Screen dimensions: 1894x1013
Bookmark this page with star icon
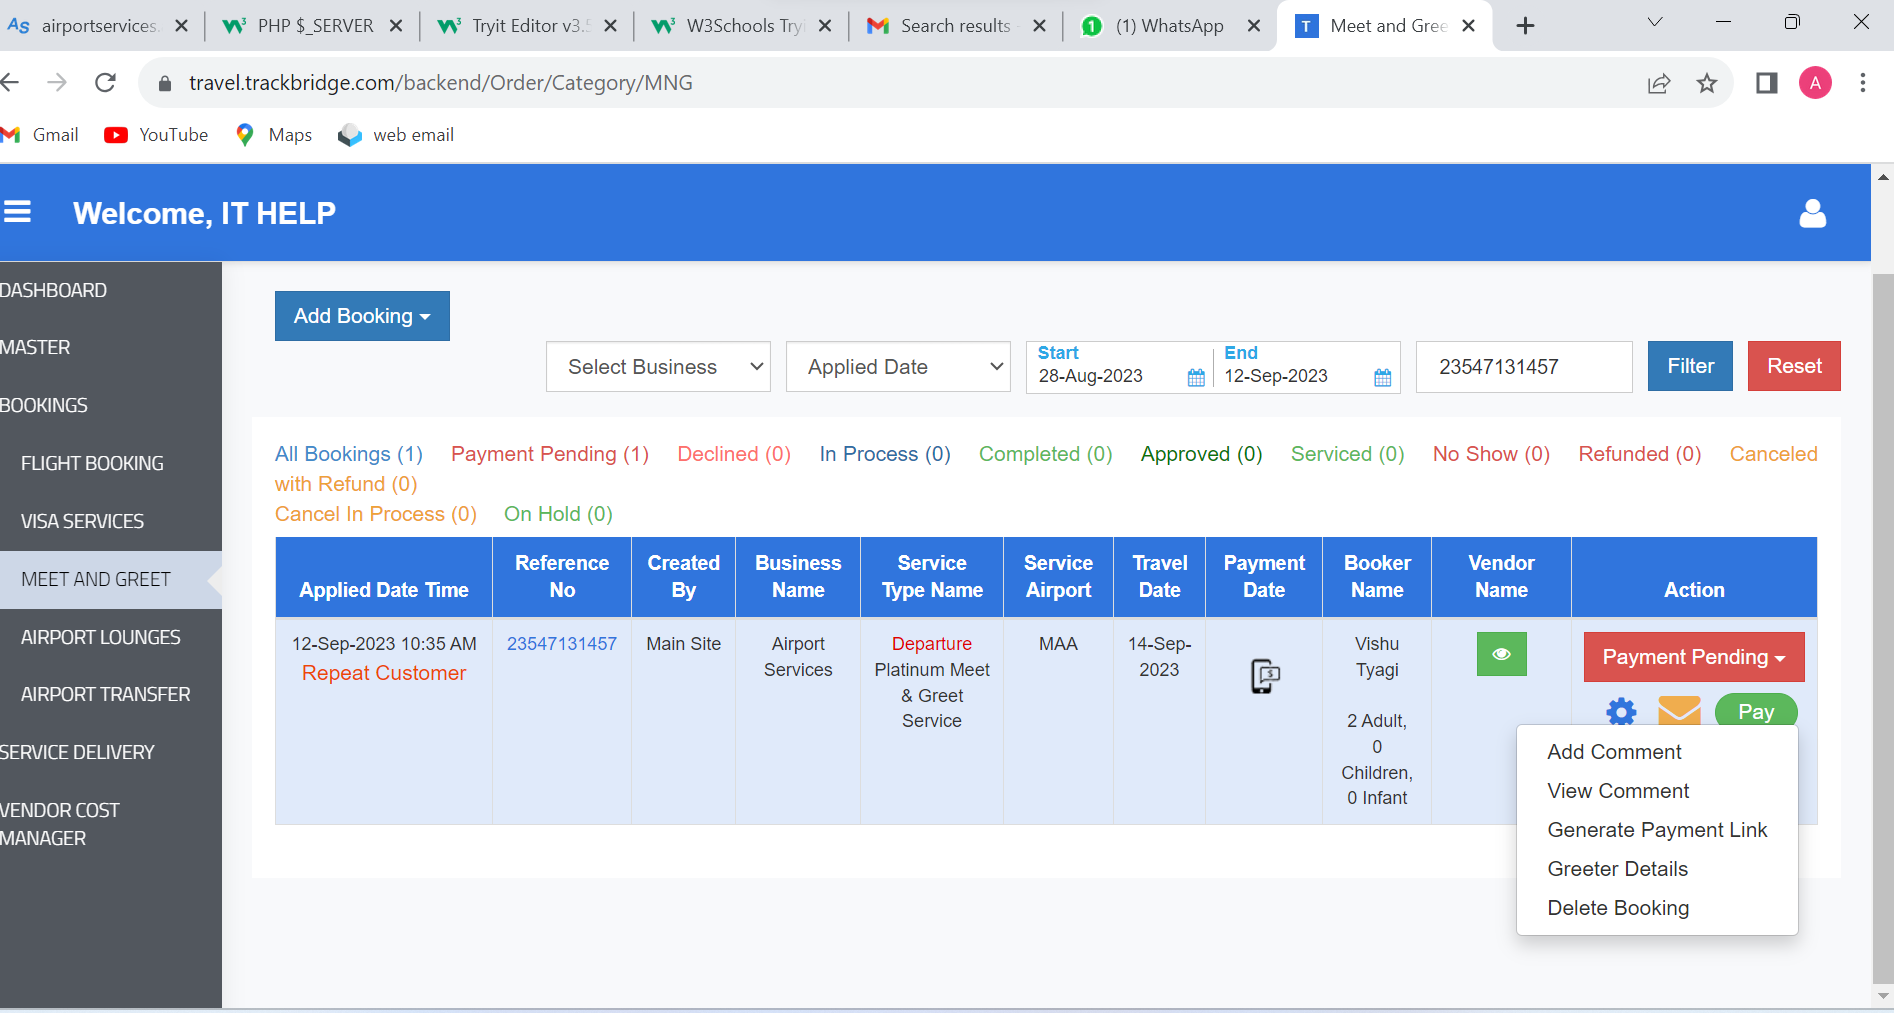pyautogui.click(x=1707, y=83)
